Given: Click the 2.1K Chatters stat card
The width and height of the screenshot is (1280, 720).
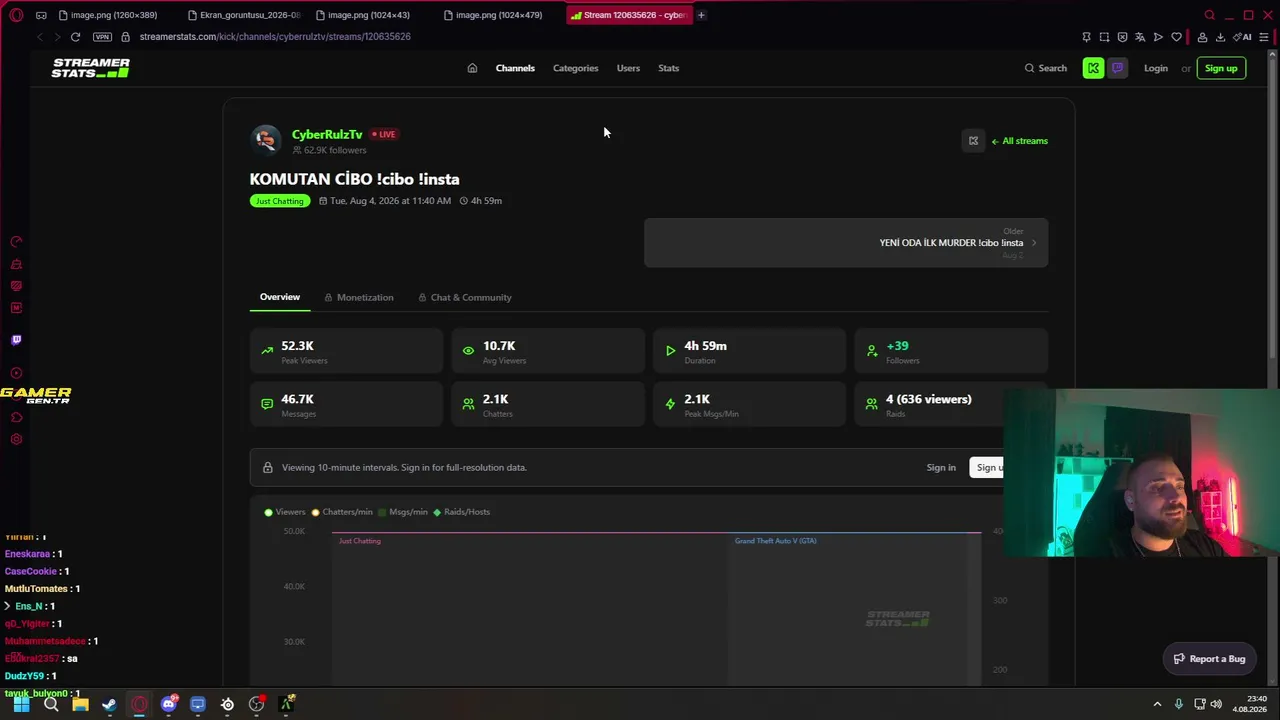Looking at the screenshot, I should [548, 404].
